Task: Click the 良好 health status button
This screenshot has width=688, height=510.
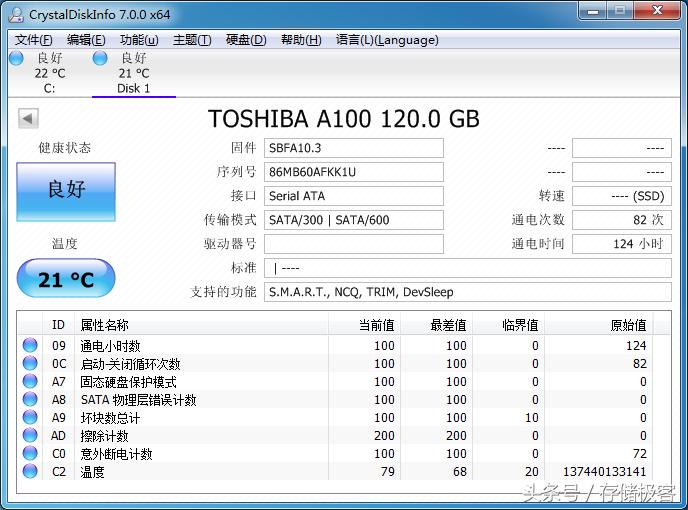Action: point(66,190)
